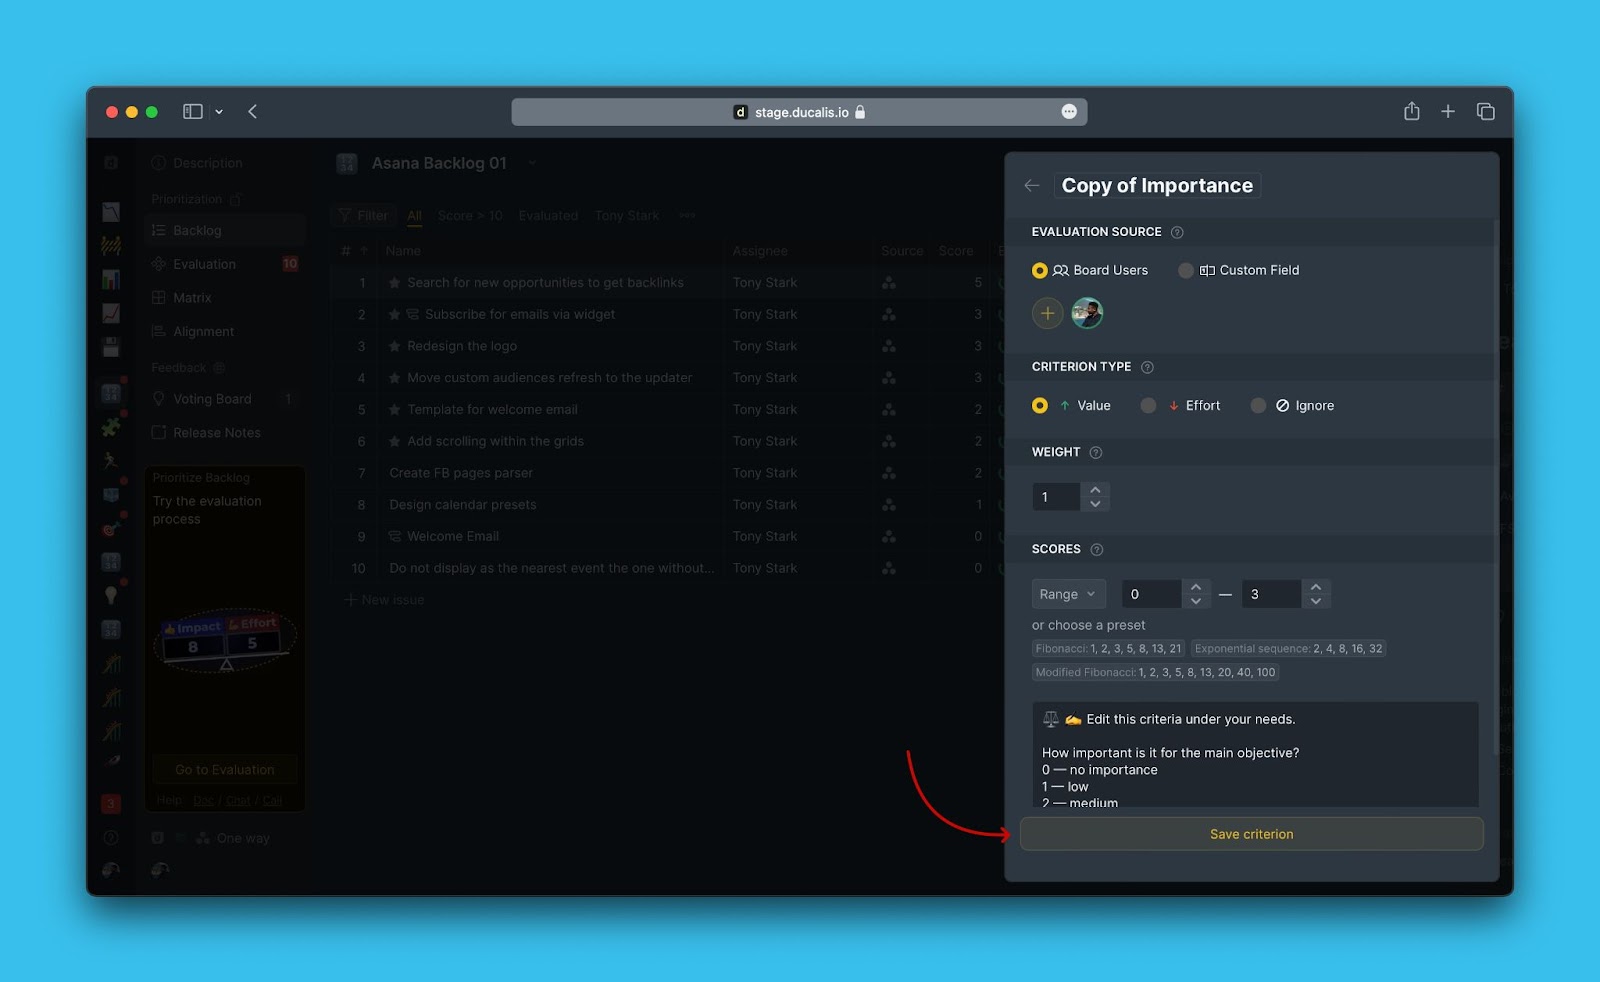Image resolution: width=1600 pixels, height=982 pixels.
Task: Choose Effort criterion type
Action: tap(1180, 406)
